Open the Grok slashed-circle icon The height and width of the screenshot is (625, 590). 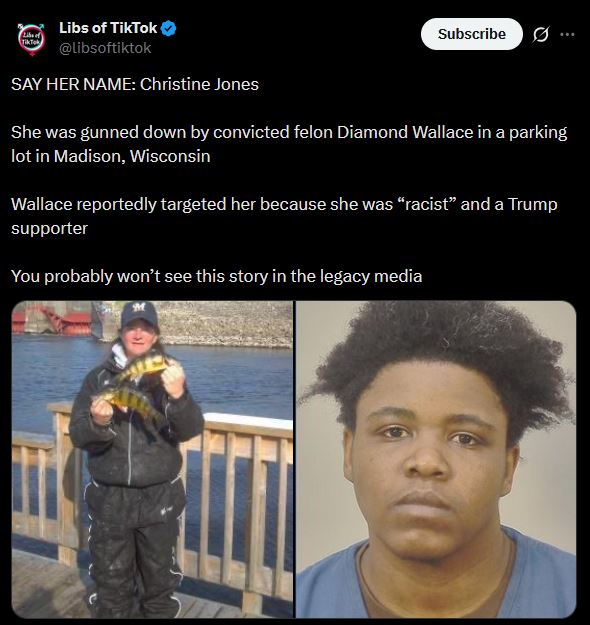click(541, 34)
